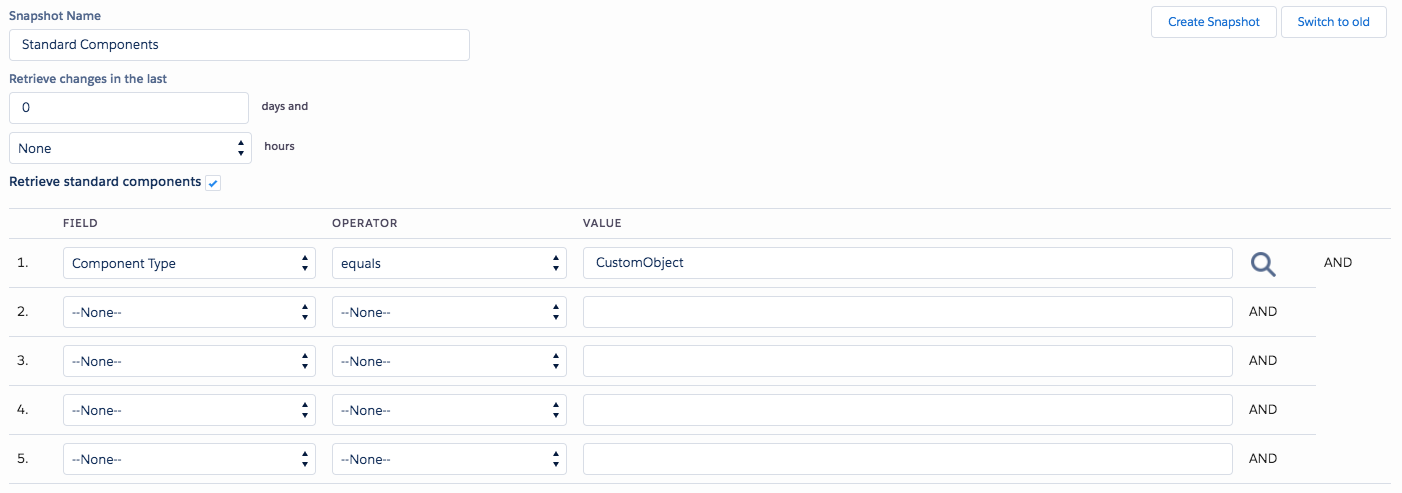Open the equals operator dropdown
Viewport: 1402px width, 493px height.
(449, 263)
